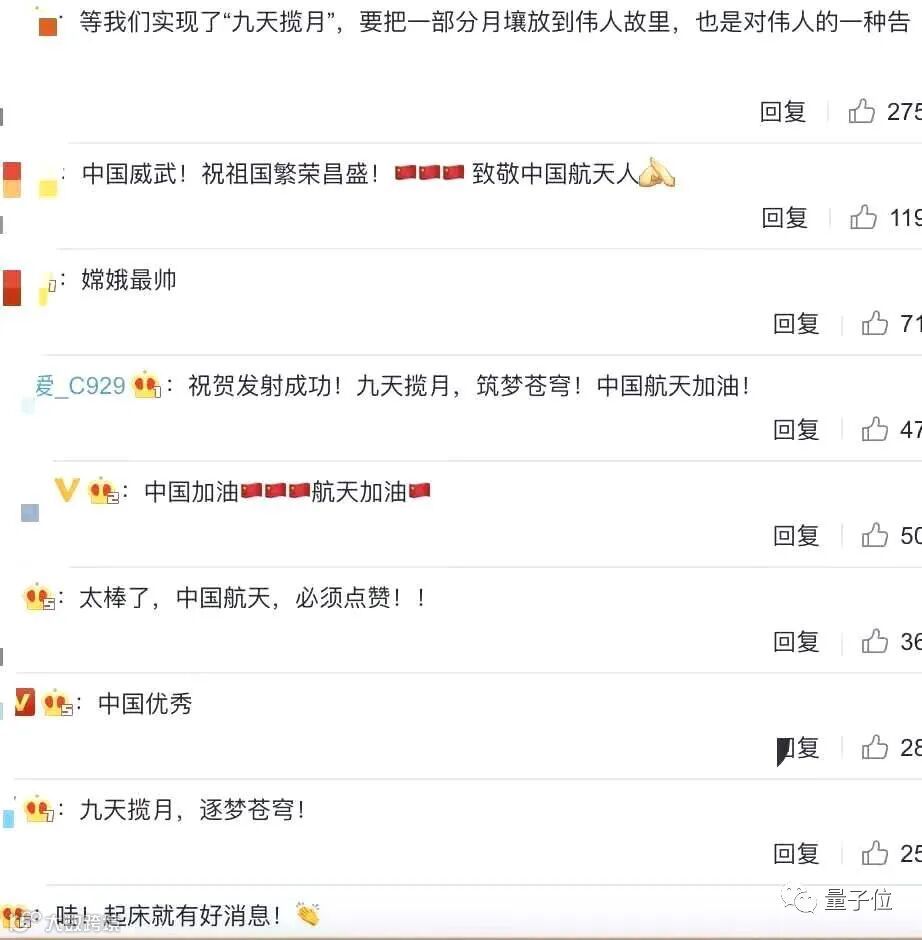The image size is (922, 940).
Task: Like the 中国优秀 comment
Action: (x=875, y=747)
